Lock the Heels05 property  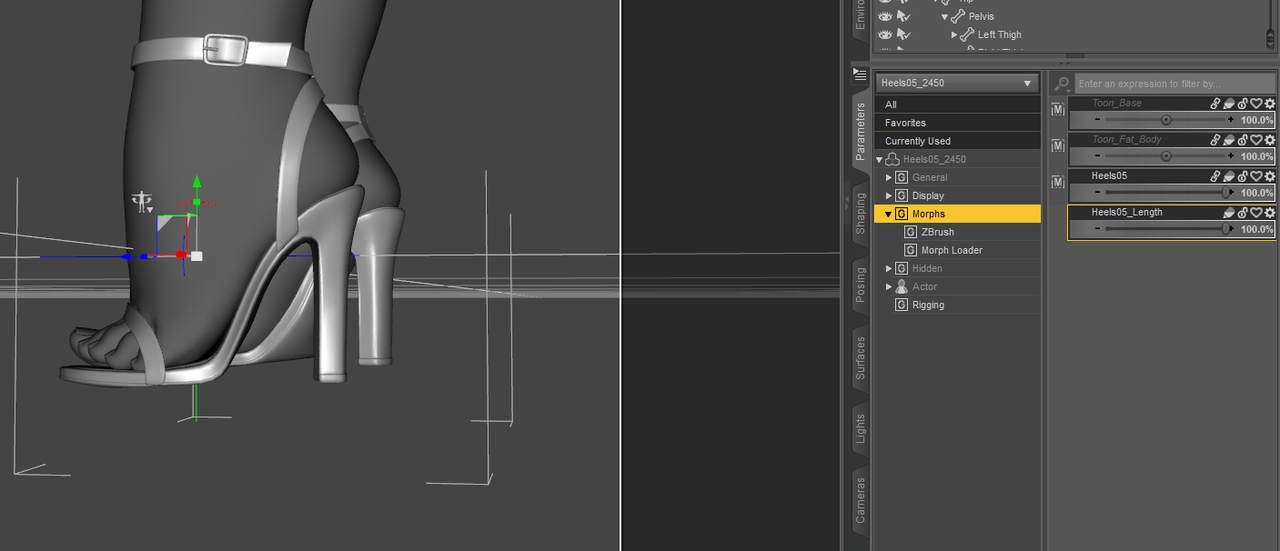pos(1243,176)
